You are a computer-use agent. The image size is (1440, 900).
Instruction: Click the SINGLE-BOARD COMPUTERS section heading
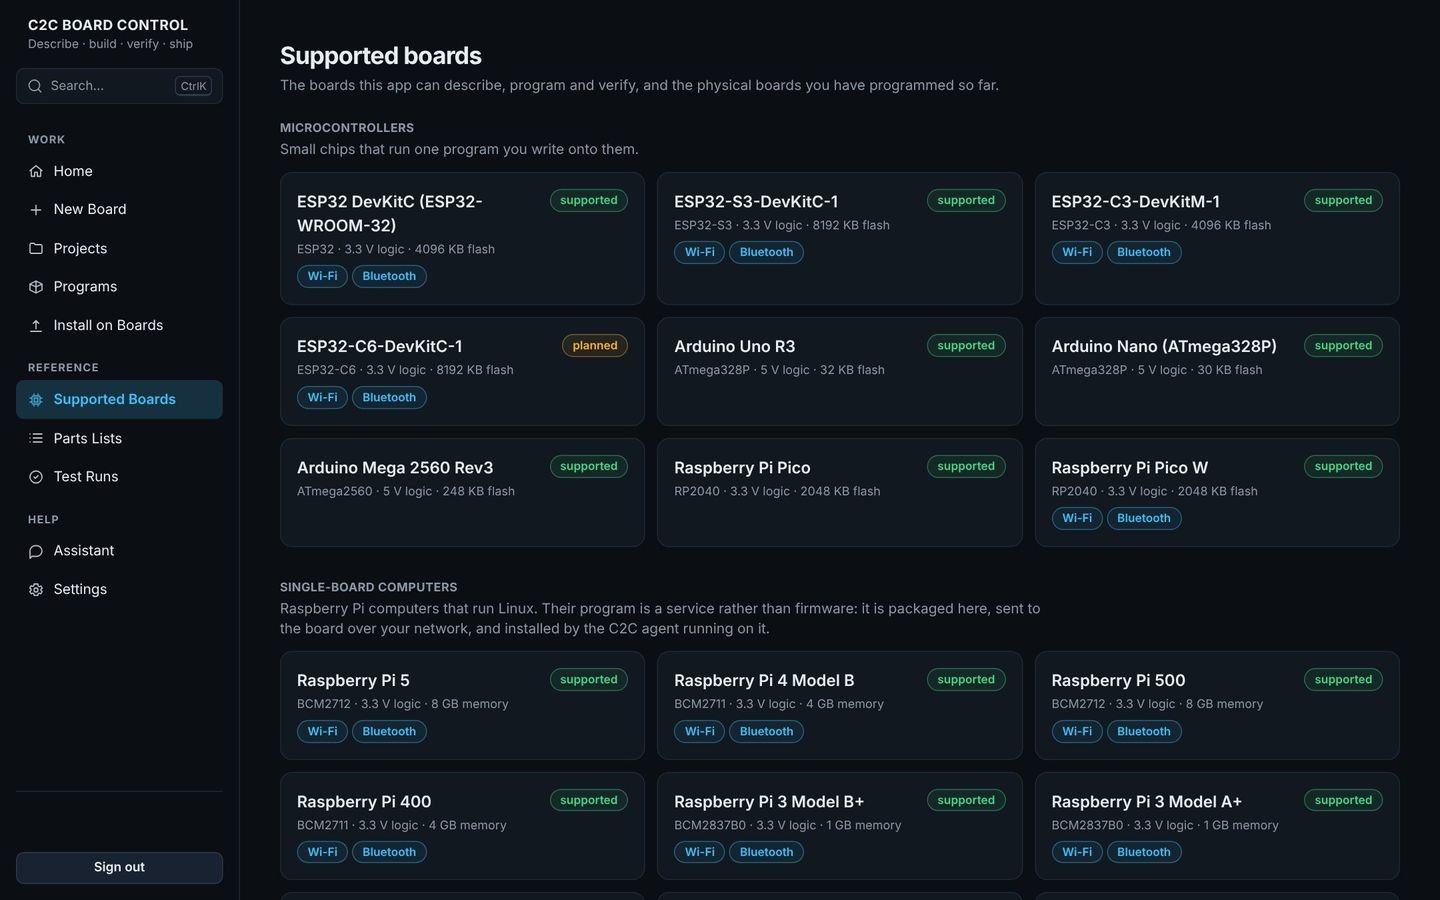(x=369, y=587)
